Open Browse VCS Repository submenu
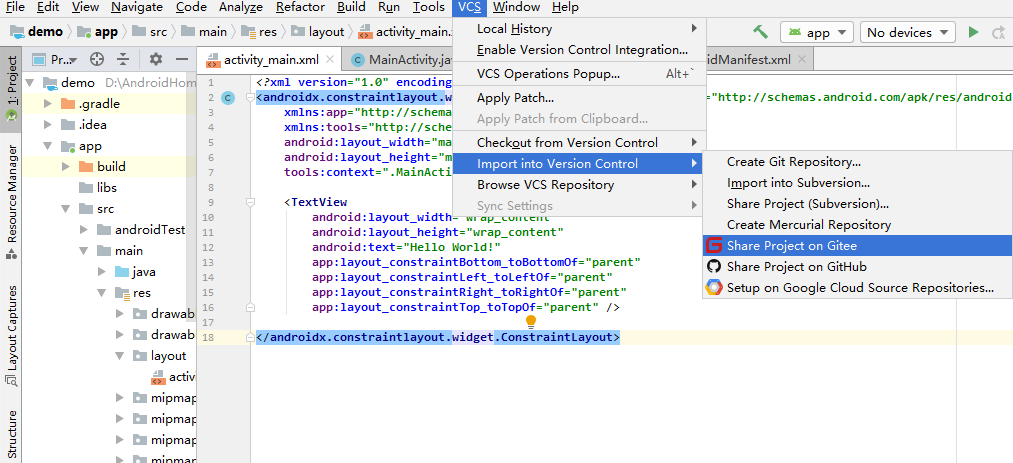This screenshot has width=1013, height=463. click(x=580, y=185)
